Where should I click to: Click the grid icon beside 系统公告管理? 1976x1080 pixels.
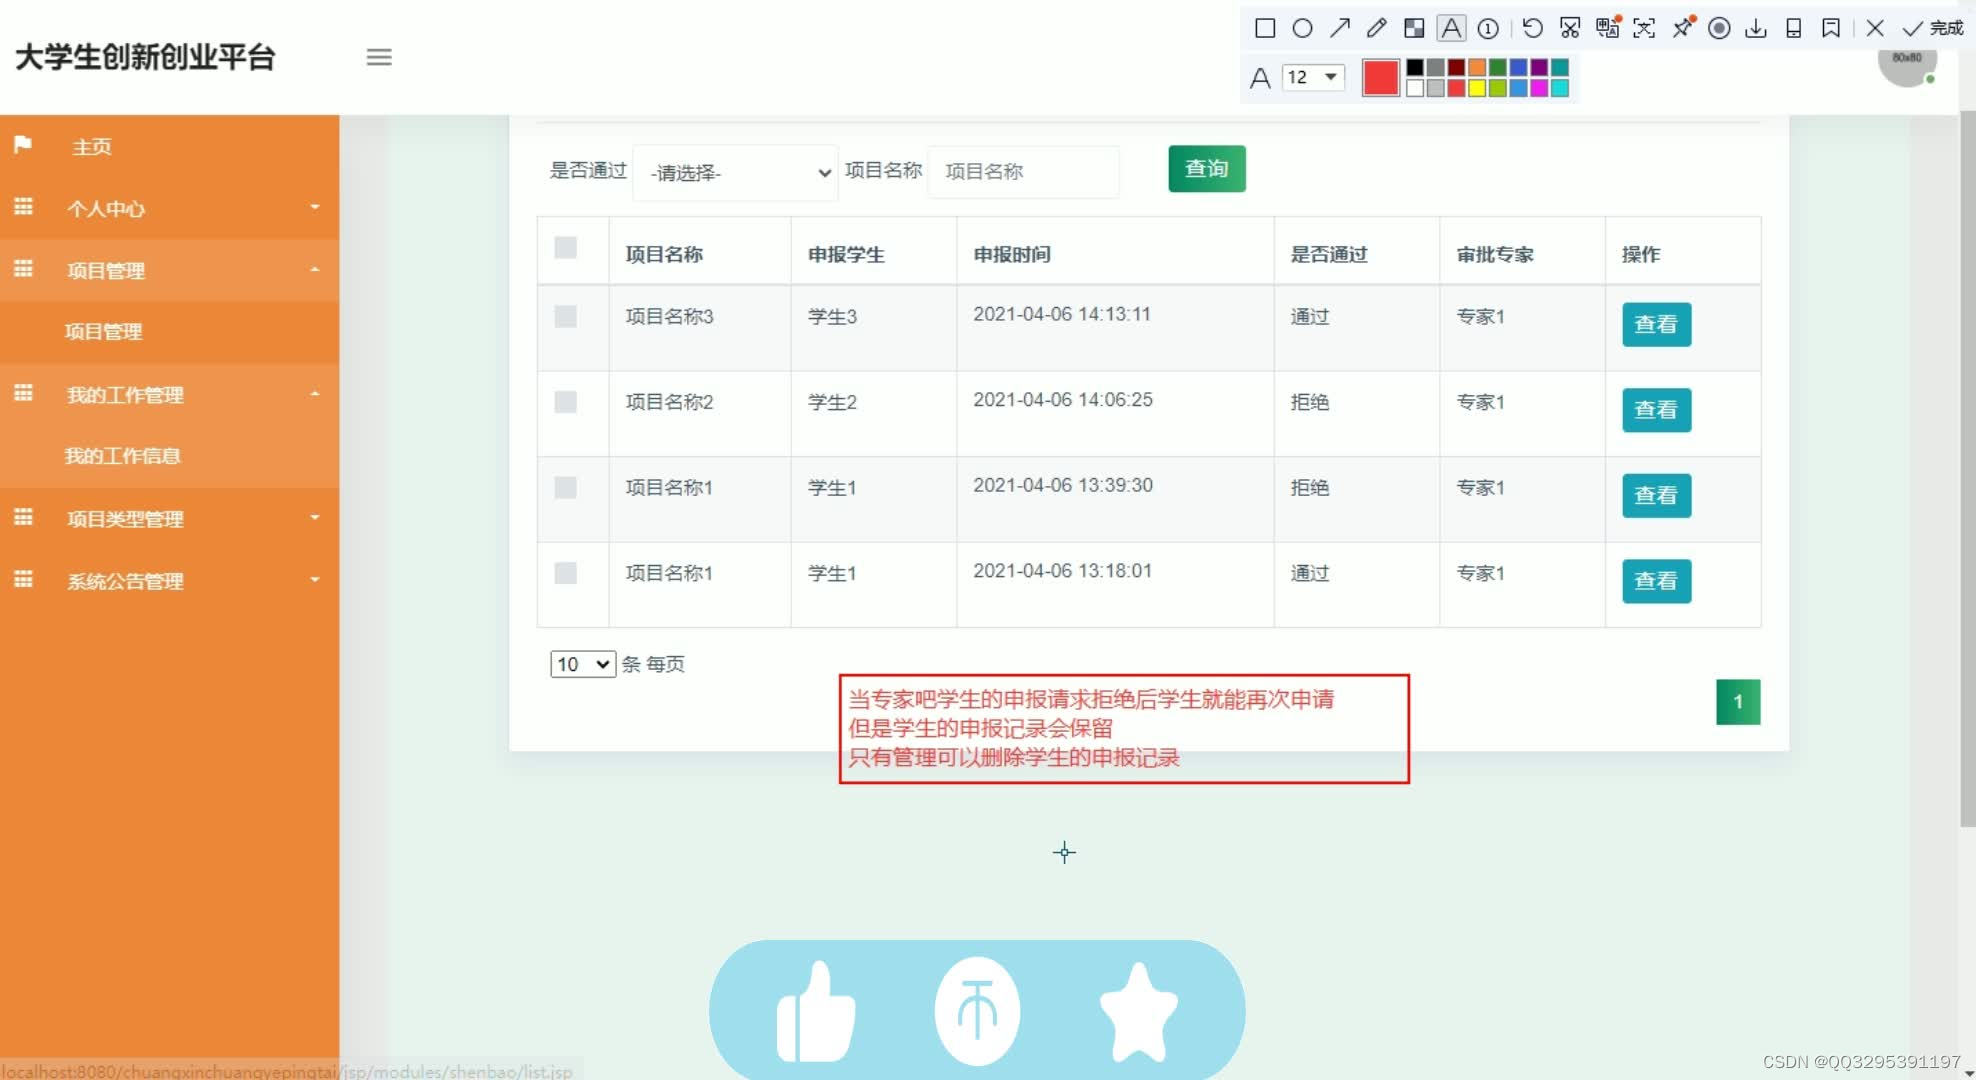click(23, 579)
